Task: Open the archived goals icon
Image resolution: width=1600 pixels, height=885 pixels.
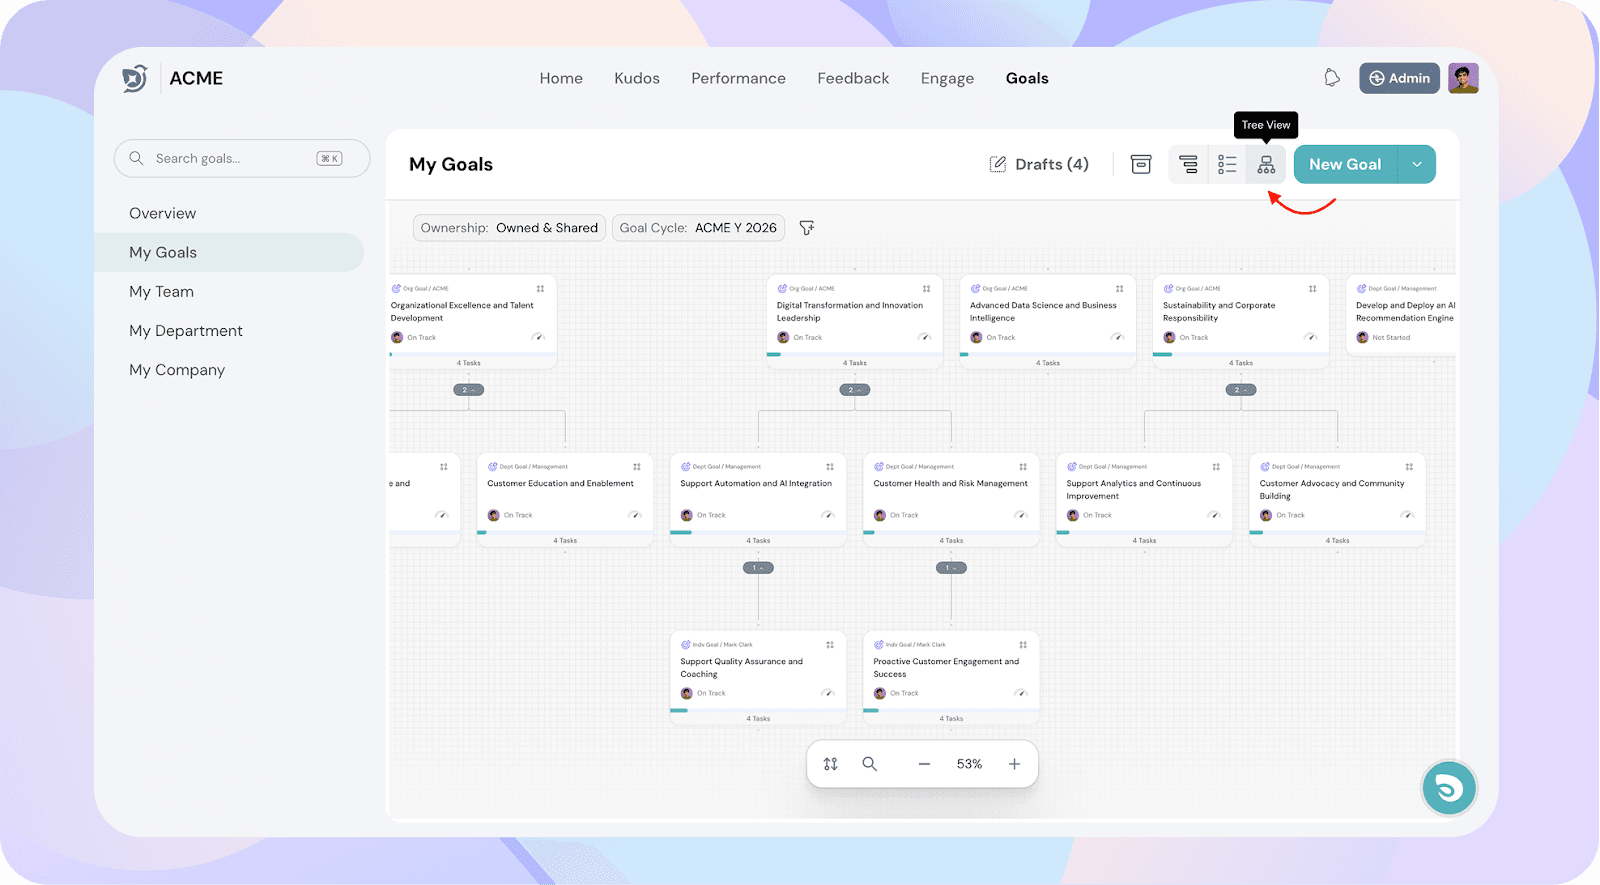Action: point(1141,165)
